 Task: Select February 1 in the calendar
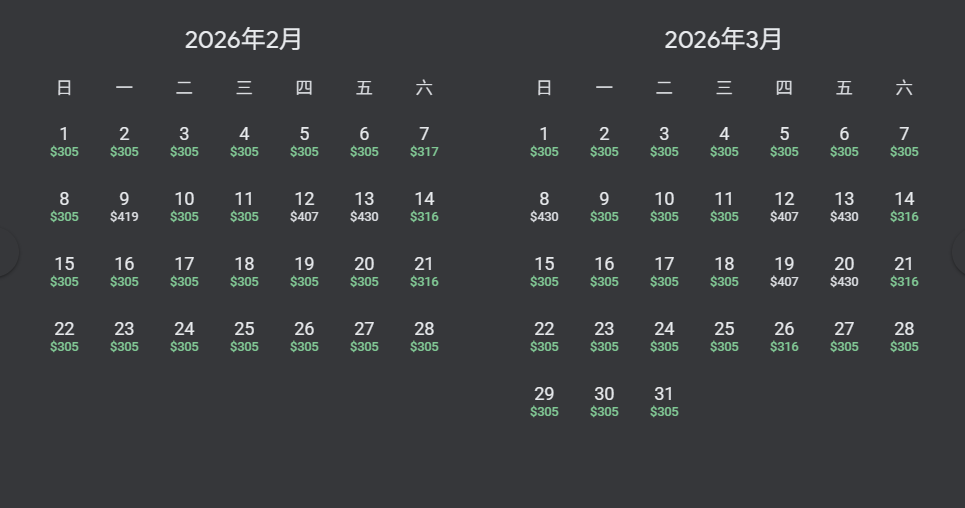[64, 141]
